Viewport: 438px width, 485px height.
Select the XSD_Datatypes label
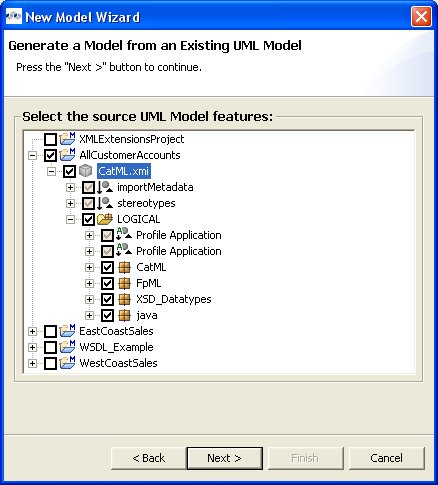[174, 299]
